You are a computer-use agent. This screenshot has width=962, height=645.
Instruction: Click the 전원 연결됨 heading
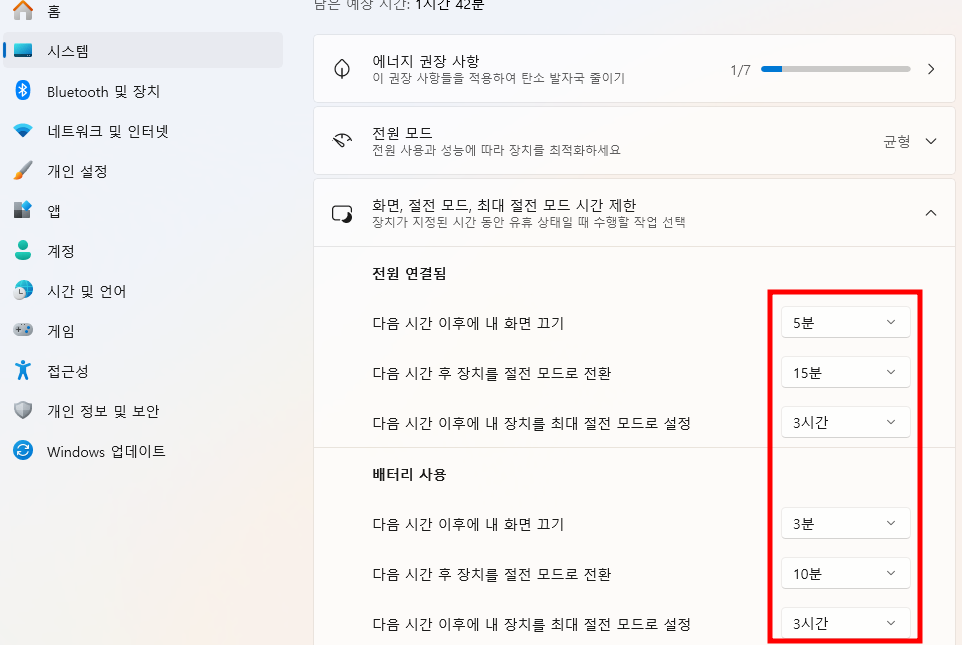tap(409, 273)
